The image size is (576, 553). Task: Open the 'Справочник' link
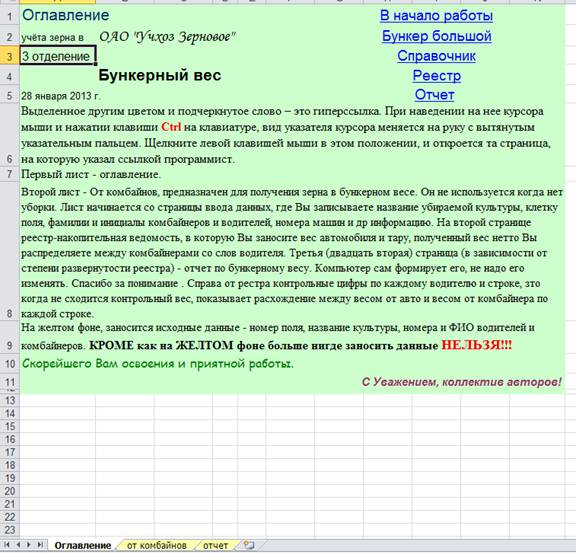tap(436, 56)
